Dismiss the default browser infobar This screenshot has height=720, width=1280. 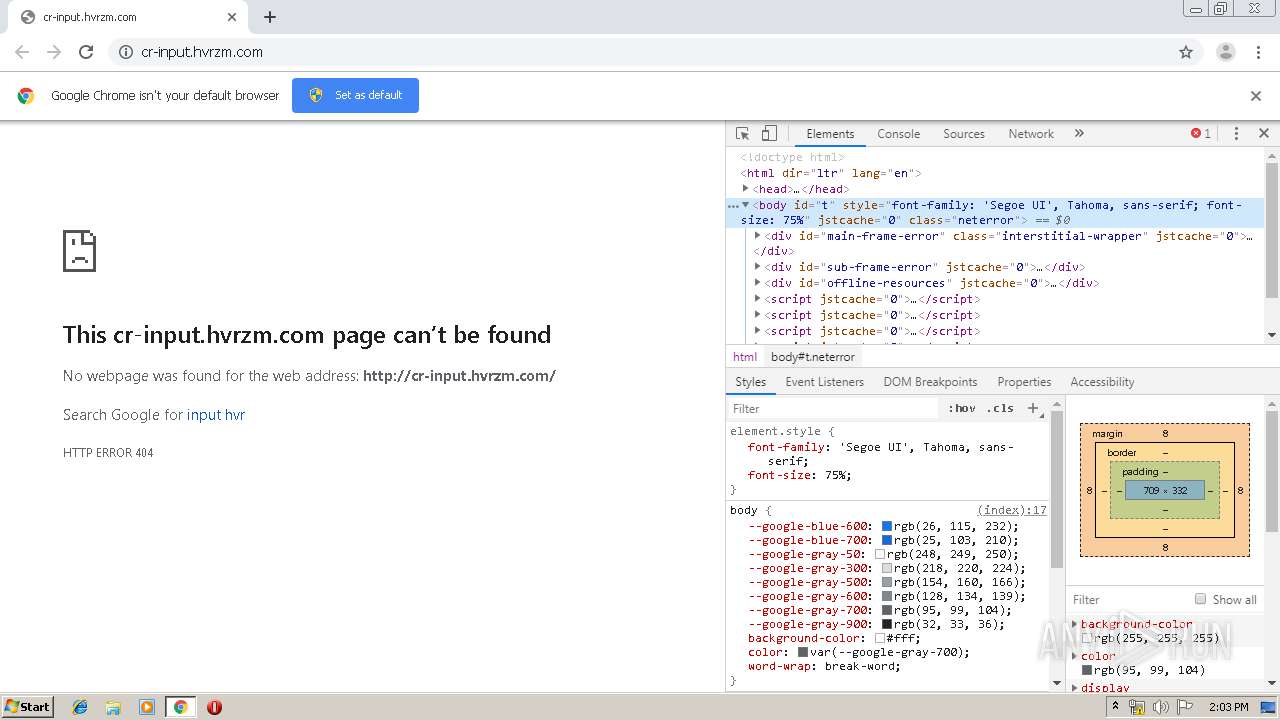click(1256, 96)
